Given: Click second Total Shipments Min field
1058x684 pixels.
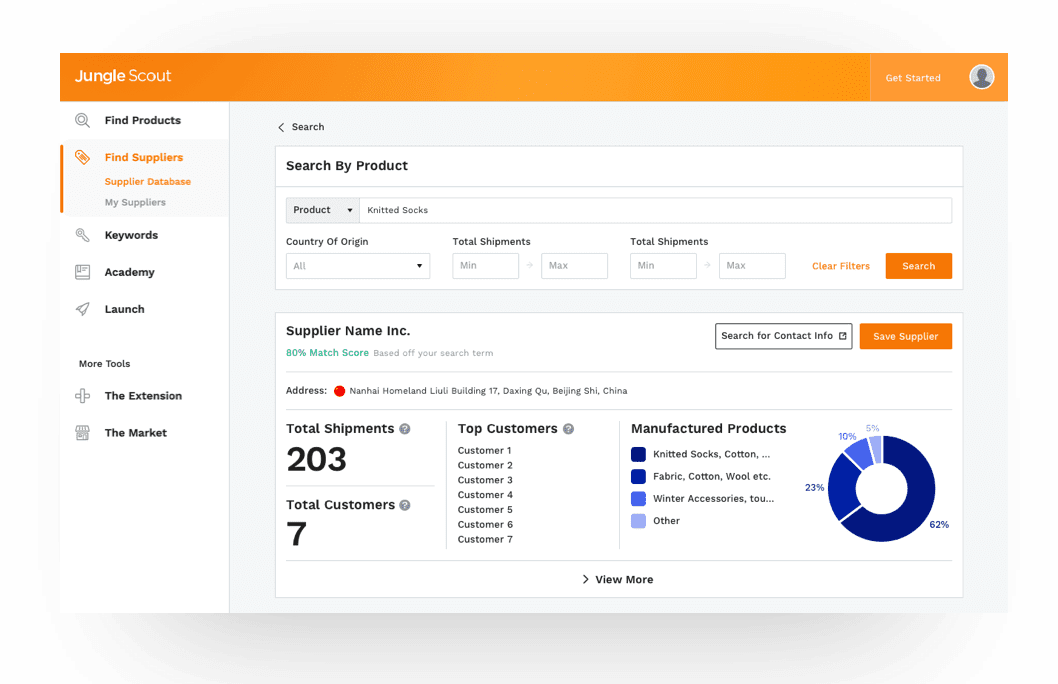Looking at the screenshot, I should click(663, 266).
